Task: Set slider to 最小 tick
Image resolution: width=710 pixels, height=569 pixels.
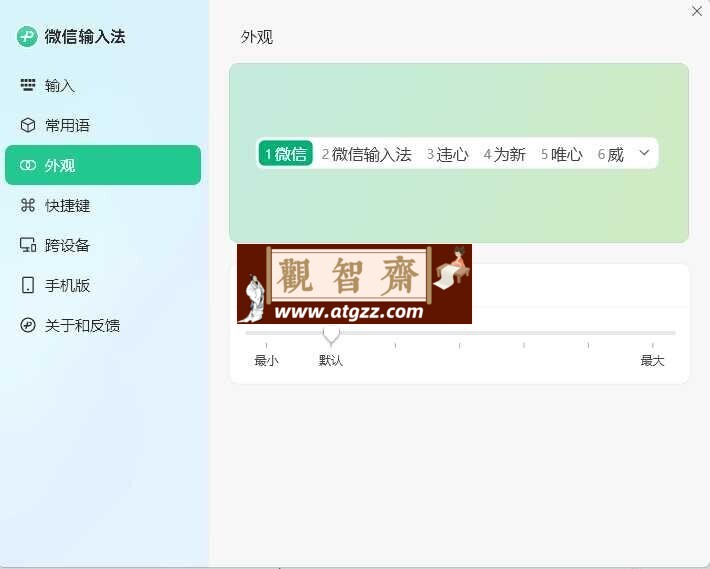Action: point(266,345)
